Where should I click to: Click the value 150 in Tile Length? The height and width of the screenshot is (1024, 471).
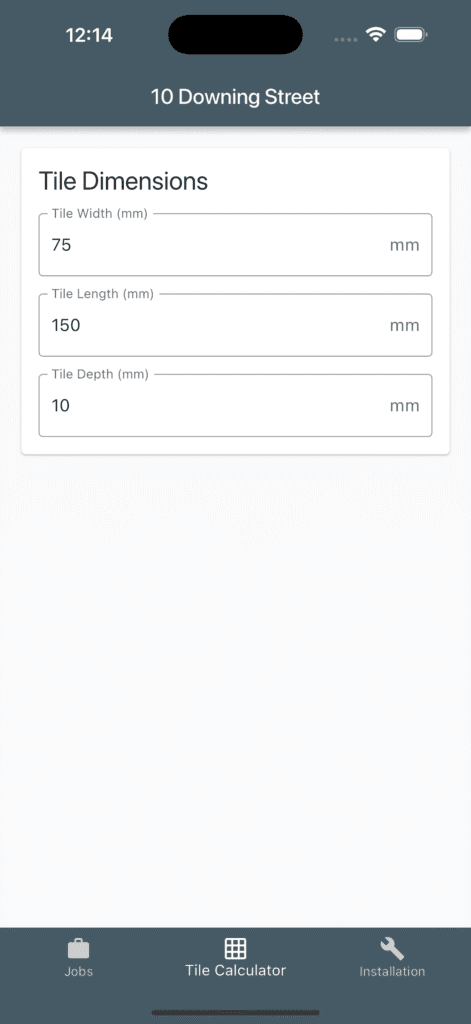[66, 326]
